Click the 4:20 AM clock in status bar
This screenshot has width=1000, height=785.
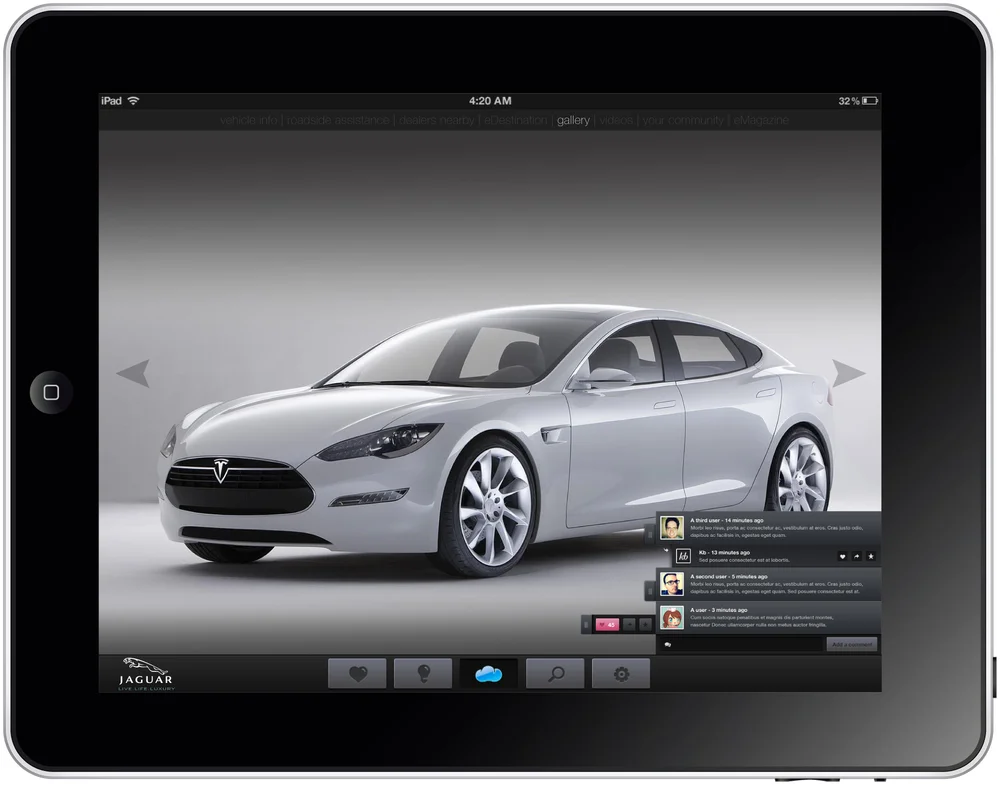pyautogui.click(x=490, y=101)
